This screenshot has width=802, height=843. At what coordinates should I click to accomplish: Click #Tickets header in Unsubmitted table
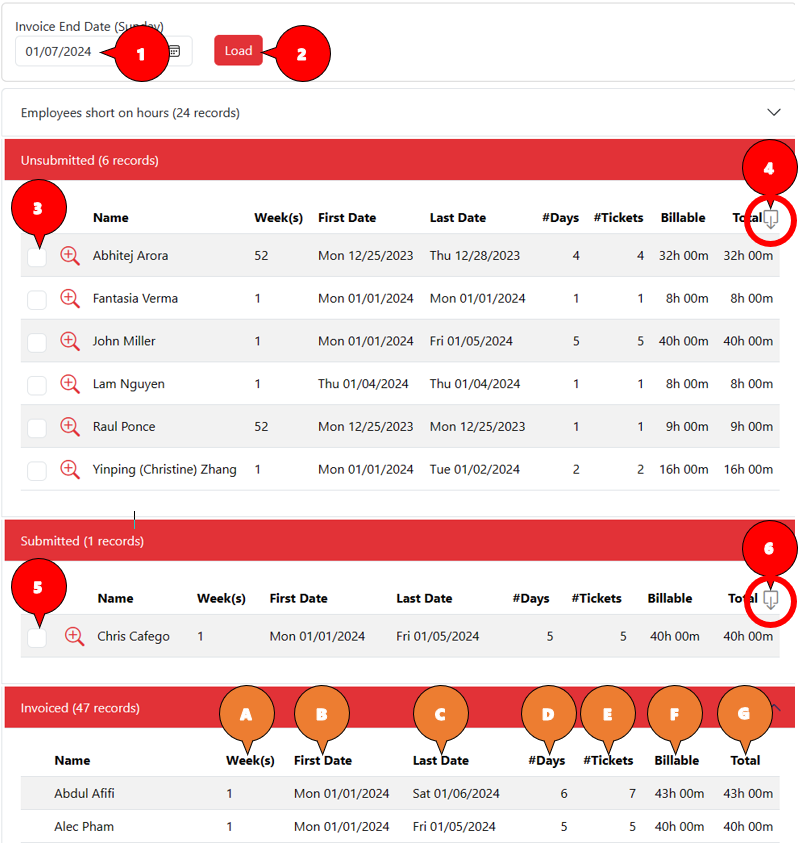pos(618,218)
